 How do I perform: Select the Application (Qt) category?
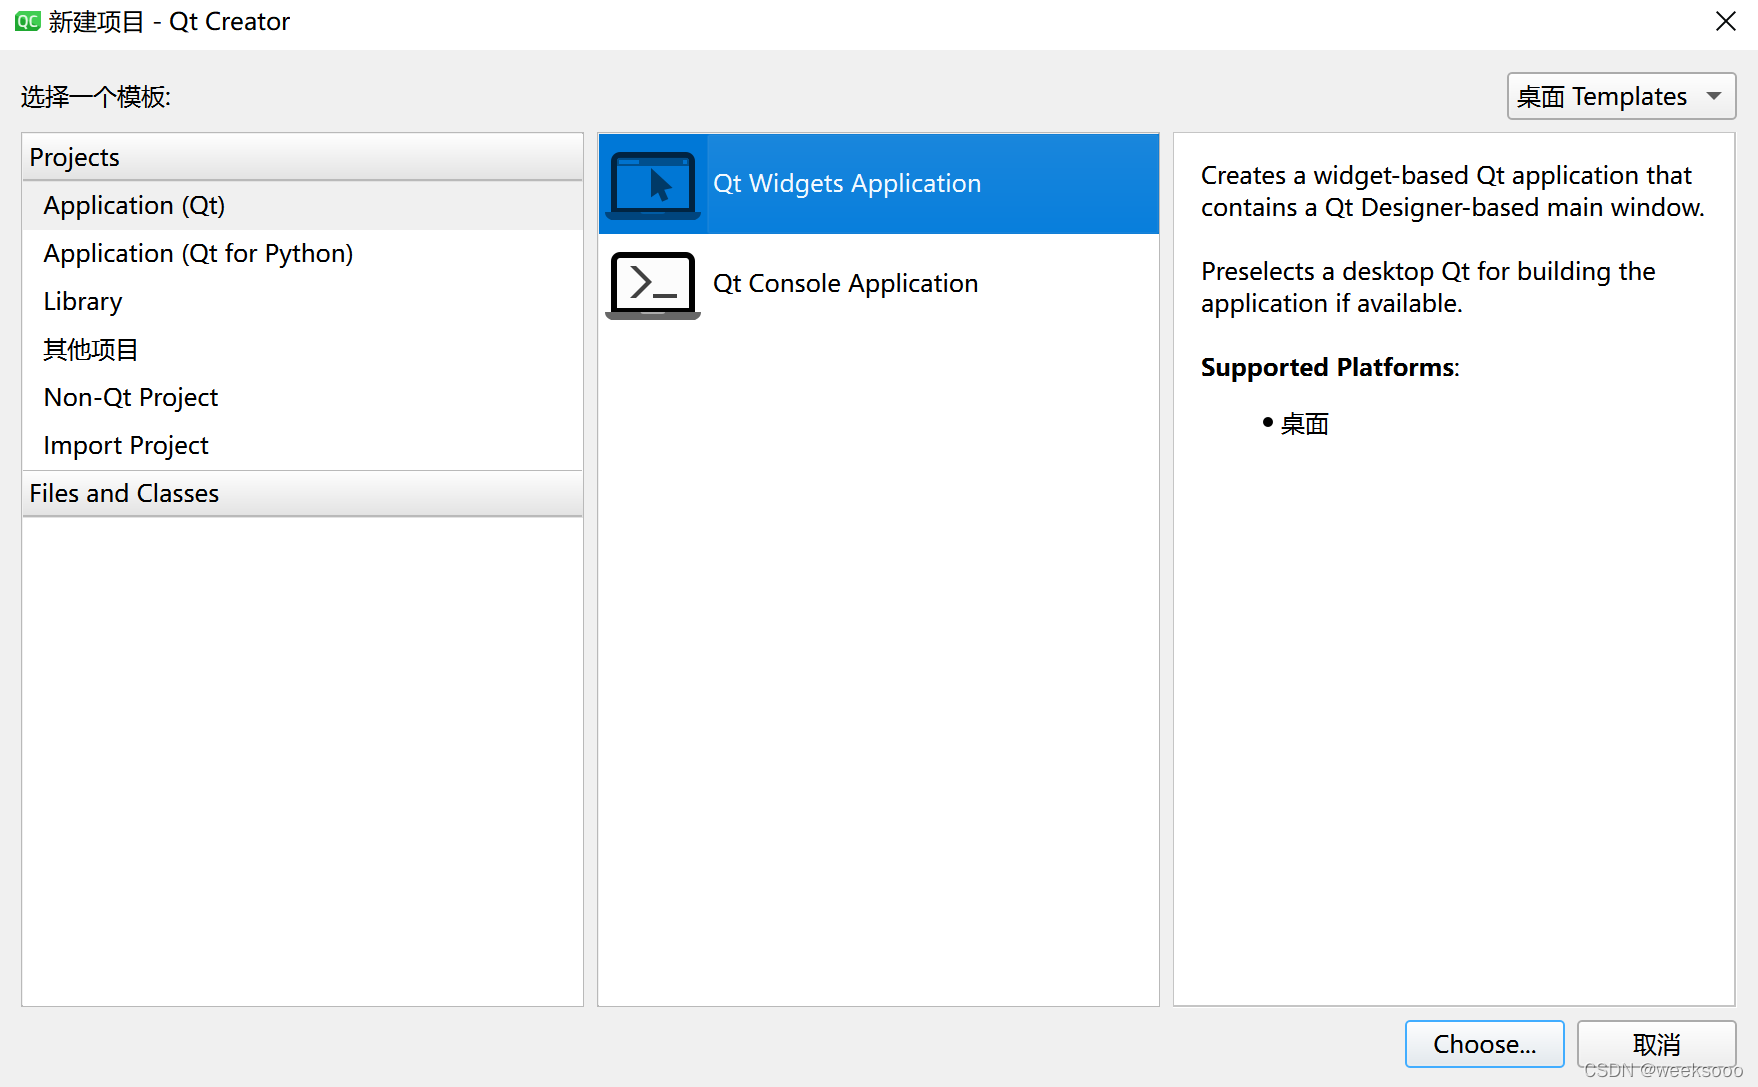[302, 206]
